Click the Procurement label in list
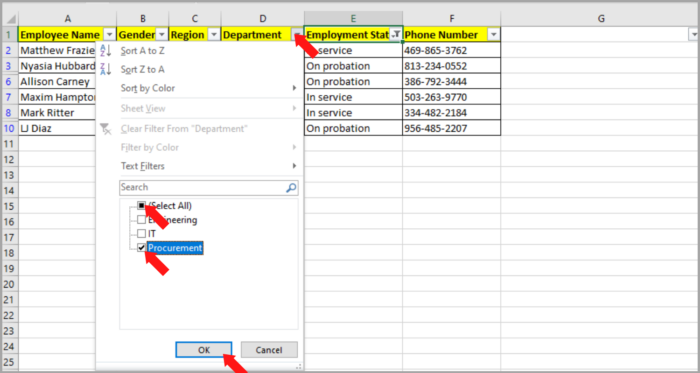The height and width of the screenshot is (373, 700). coord(175,248)
